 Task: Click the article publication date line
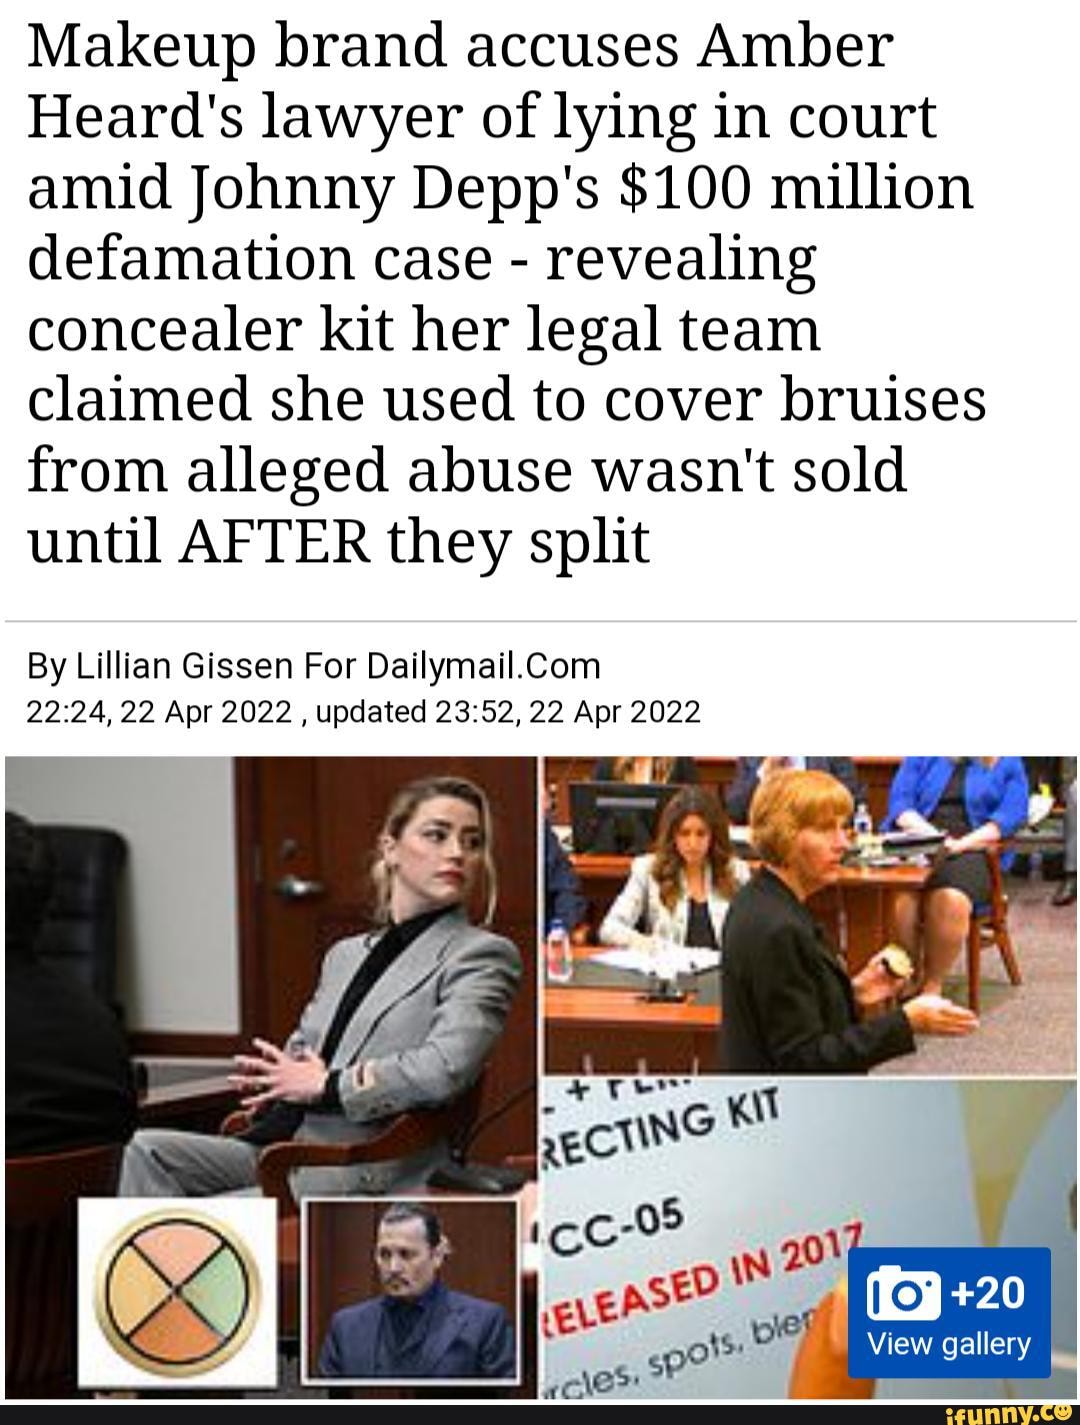[x=365, y=711]
